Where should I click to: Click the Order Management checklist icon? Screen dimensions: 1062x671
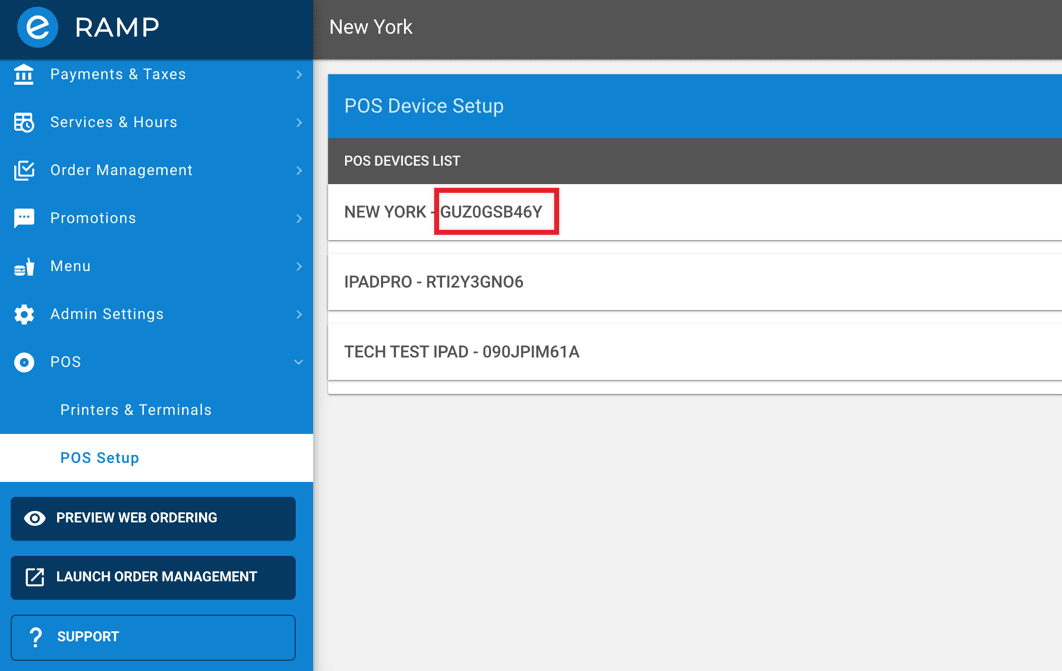pyautogui.click(x=24, y=170)
